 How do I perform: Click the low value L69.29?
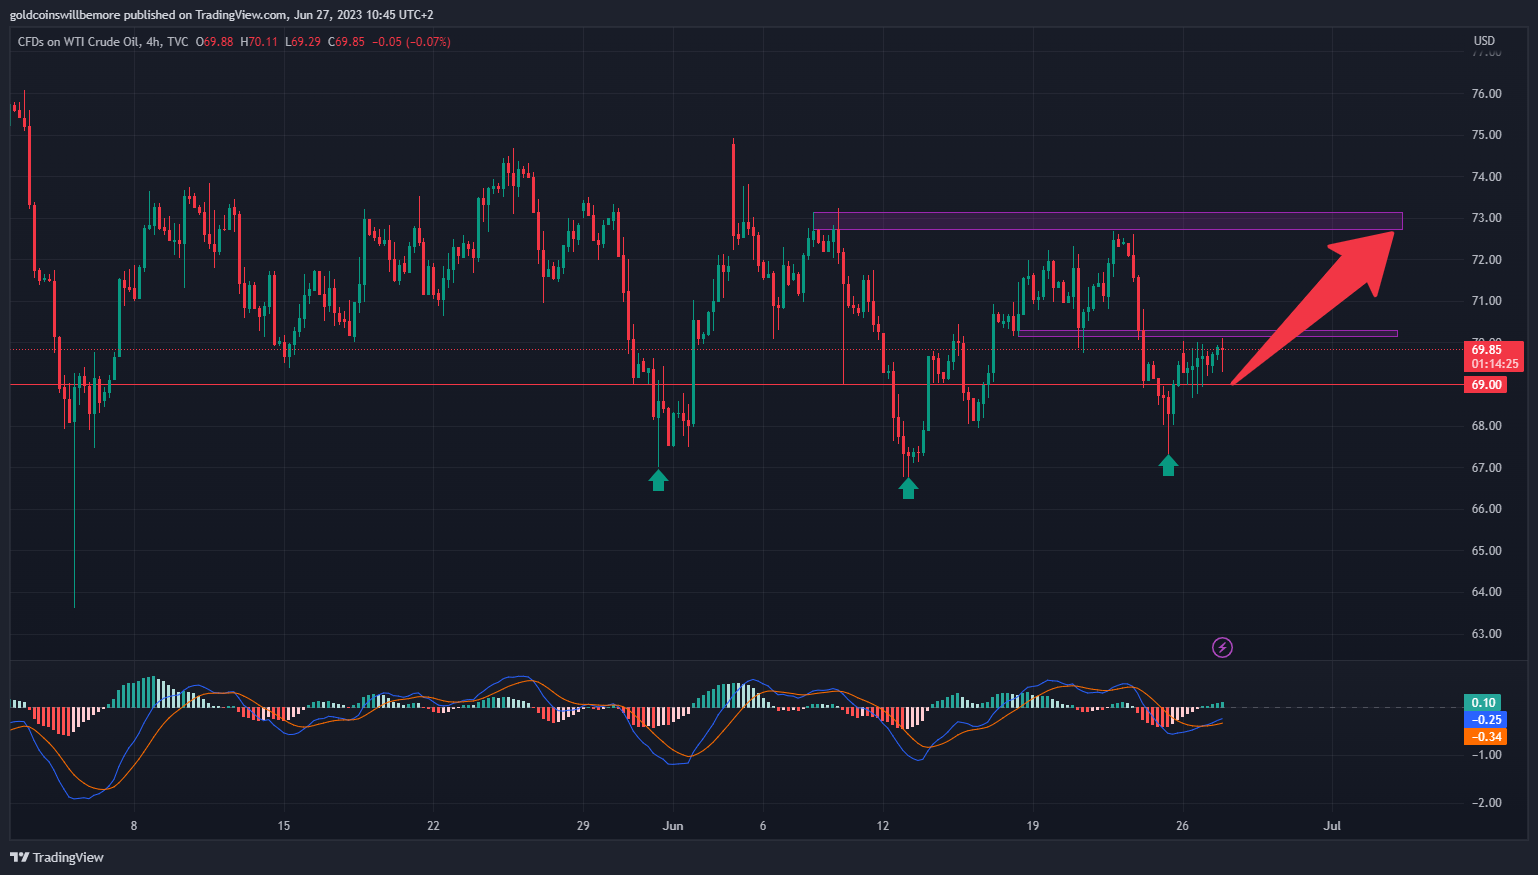pos(303,42)
